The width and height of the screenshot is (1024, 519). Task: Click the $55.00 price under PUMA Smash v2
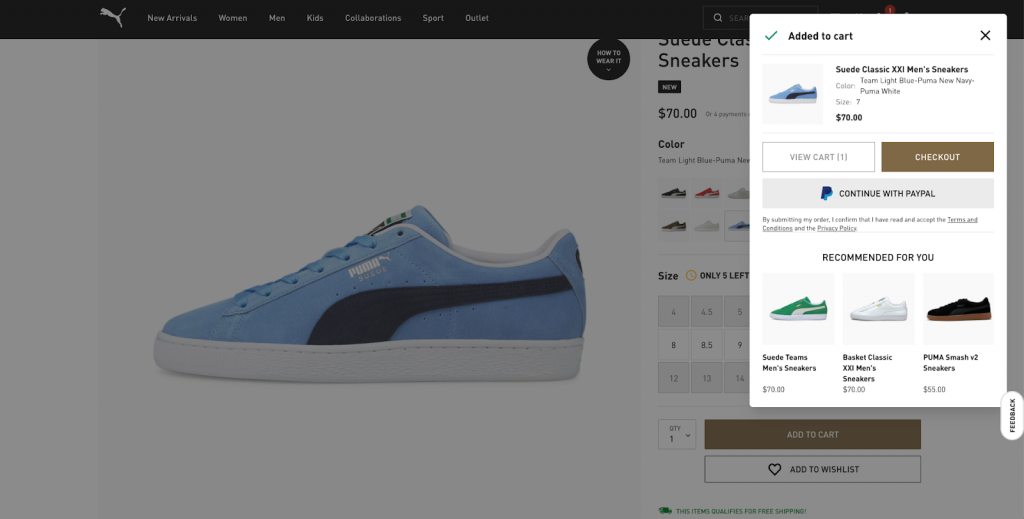pos(934,389)
